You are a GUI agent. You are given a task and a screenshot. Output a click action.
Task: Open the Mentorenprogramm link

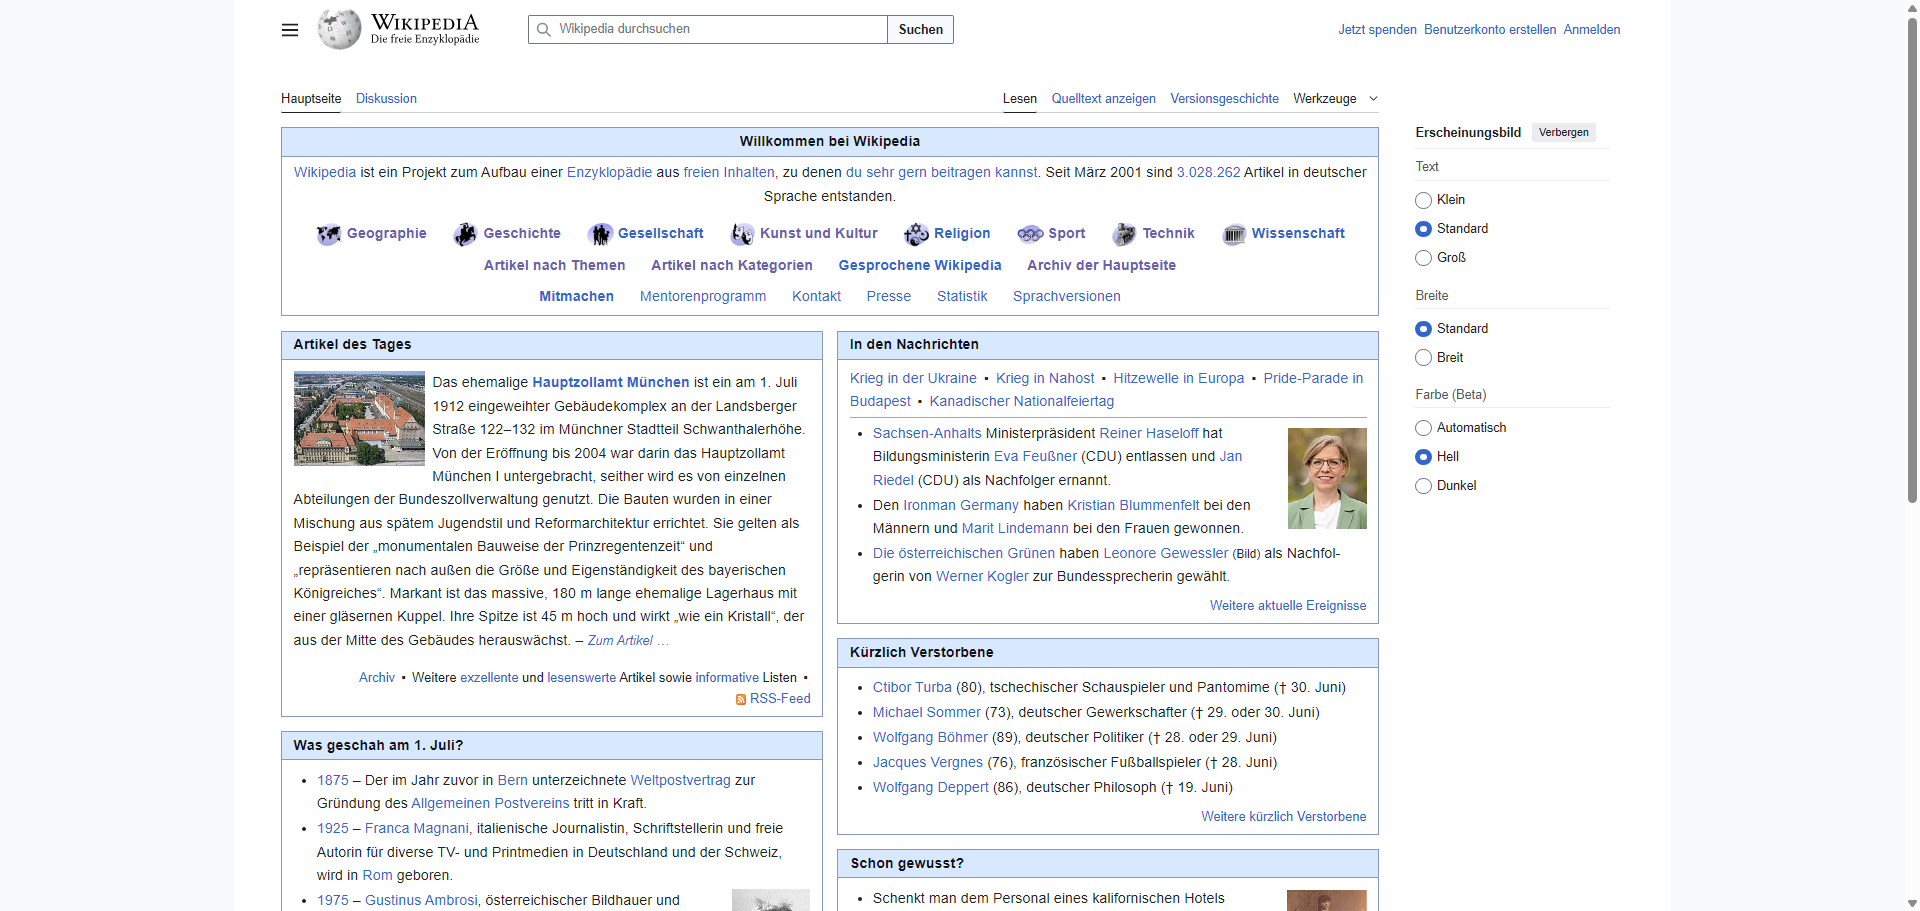coord(702,297)
